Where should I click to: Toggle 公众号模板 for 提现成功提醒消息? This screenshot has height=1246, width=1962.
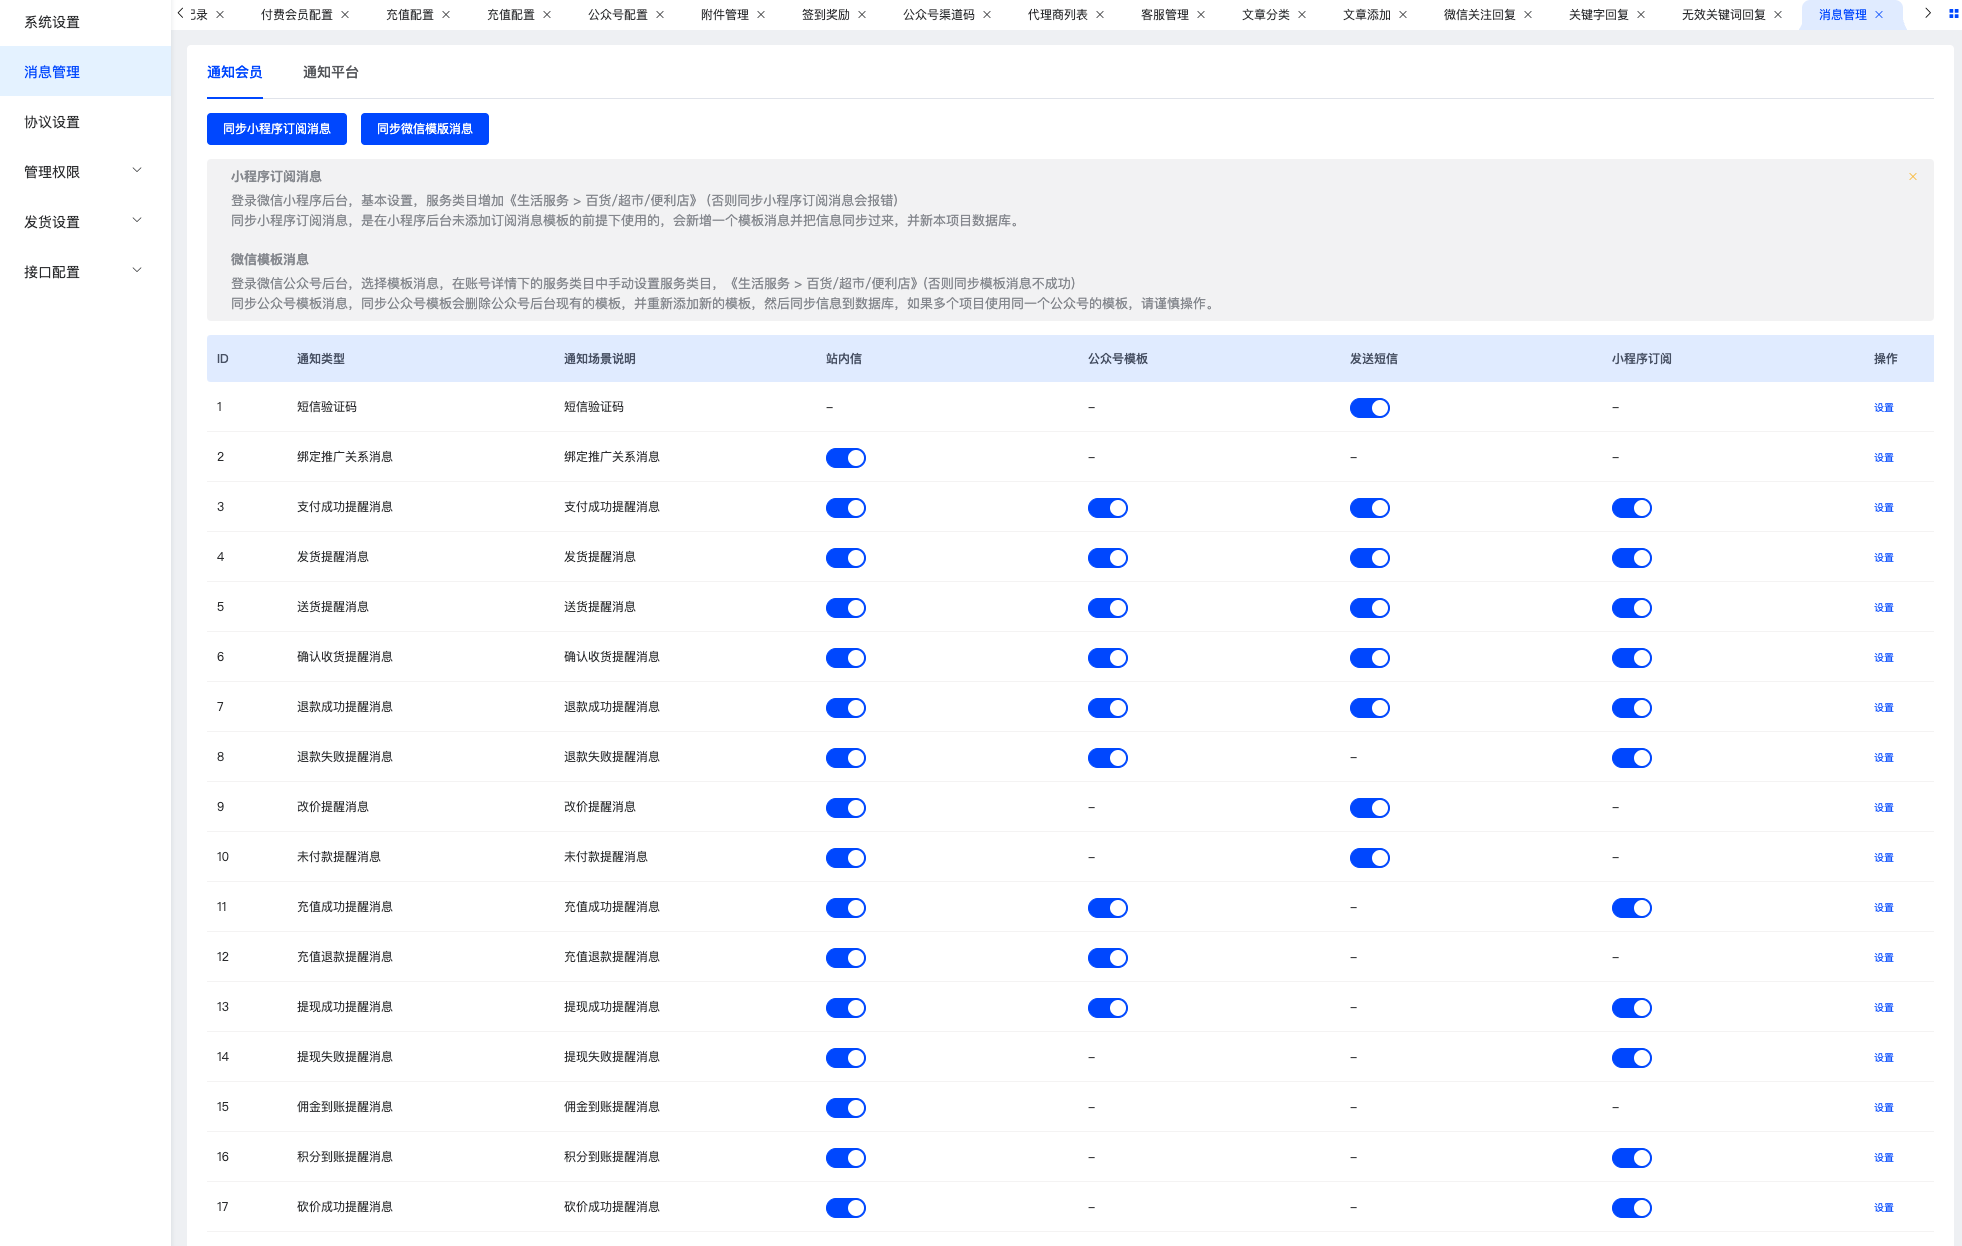point(1108,1008)
